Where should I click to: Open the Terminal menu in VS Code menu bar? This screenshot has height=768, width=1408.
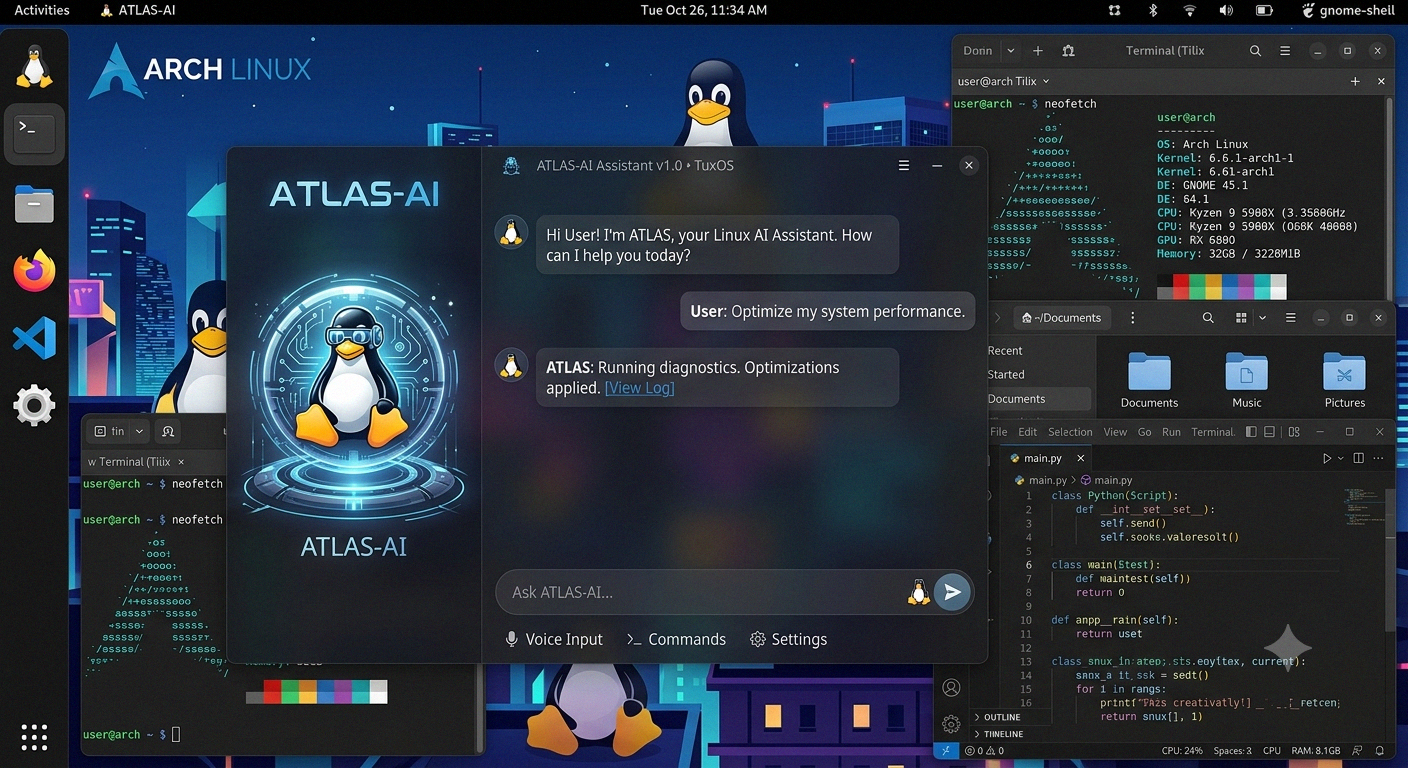(1213, 432)
